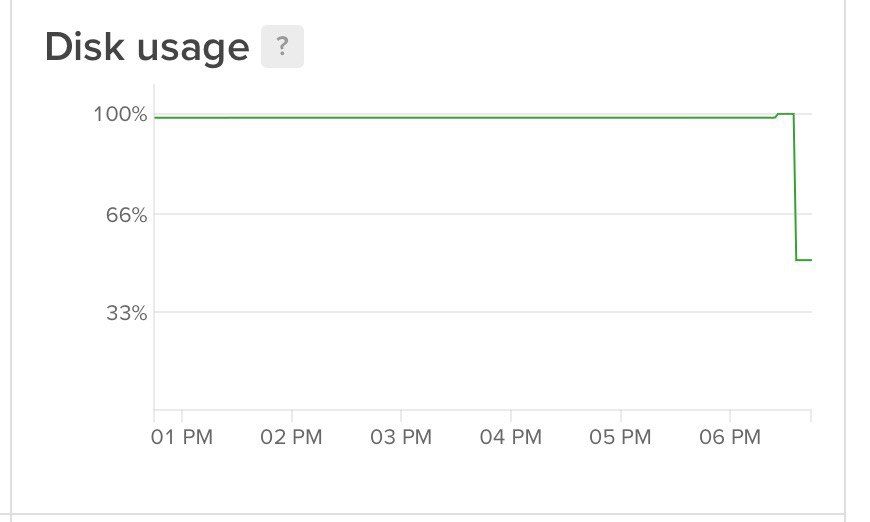The image size is (870, 522).
Task: Click the low green segment after the drop
Action: click(803, 260)
